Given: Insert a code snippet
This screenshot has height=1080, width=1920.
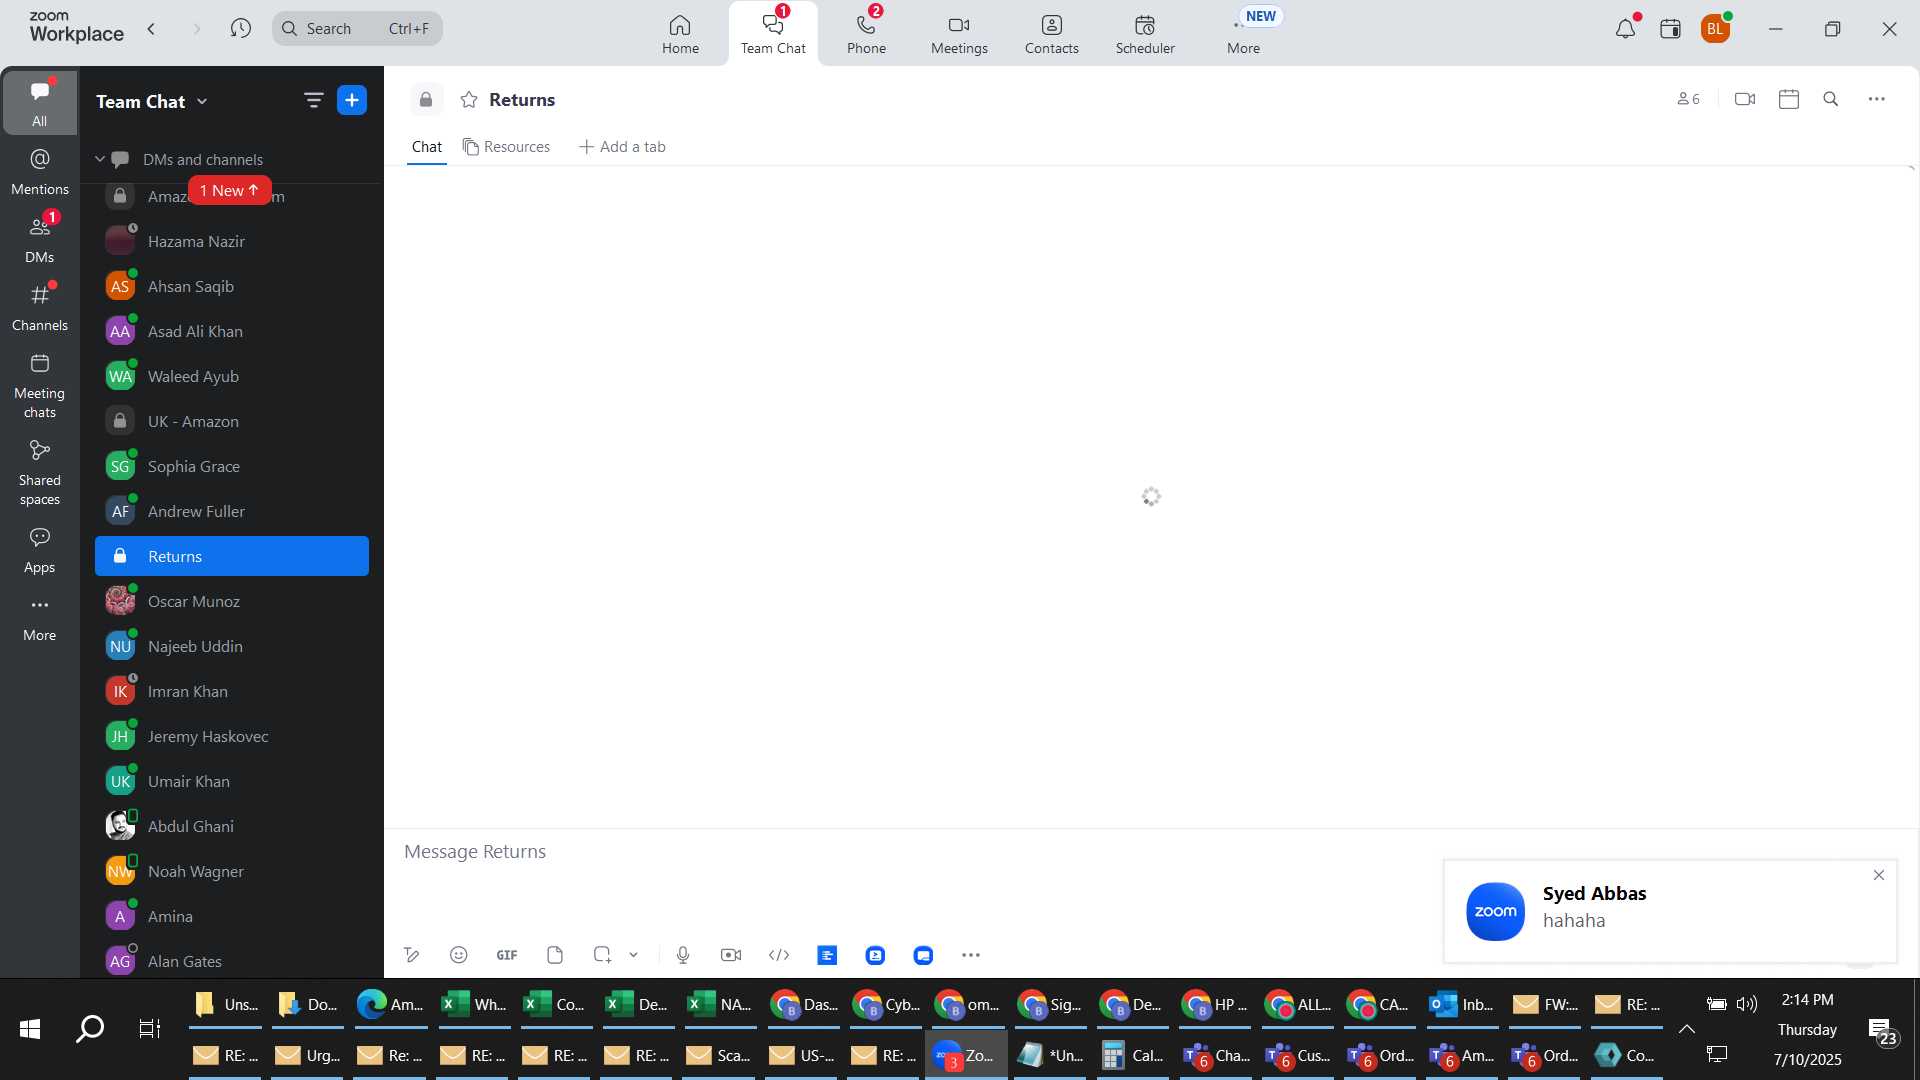Looking at the screenshot, I should [x=779, y=955].
